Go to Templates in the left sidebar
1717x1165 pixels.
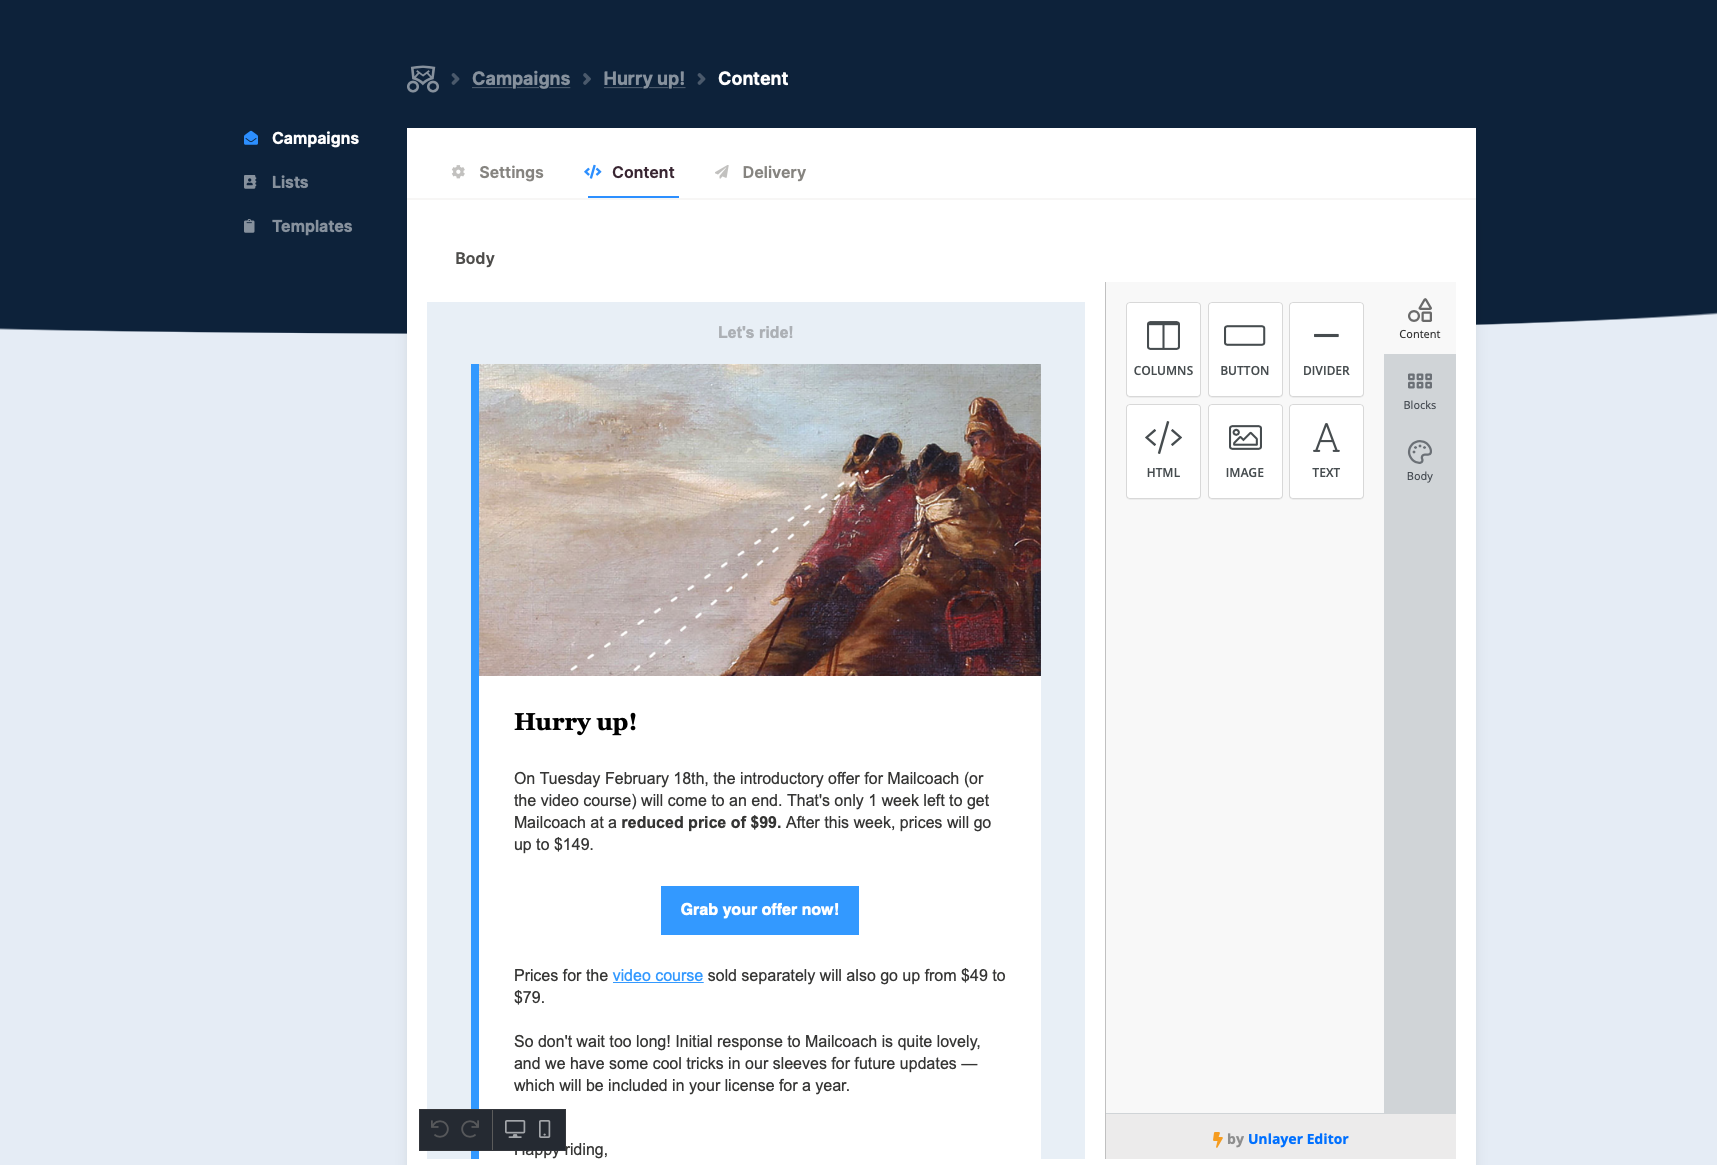point(298,226)
